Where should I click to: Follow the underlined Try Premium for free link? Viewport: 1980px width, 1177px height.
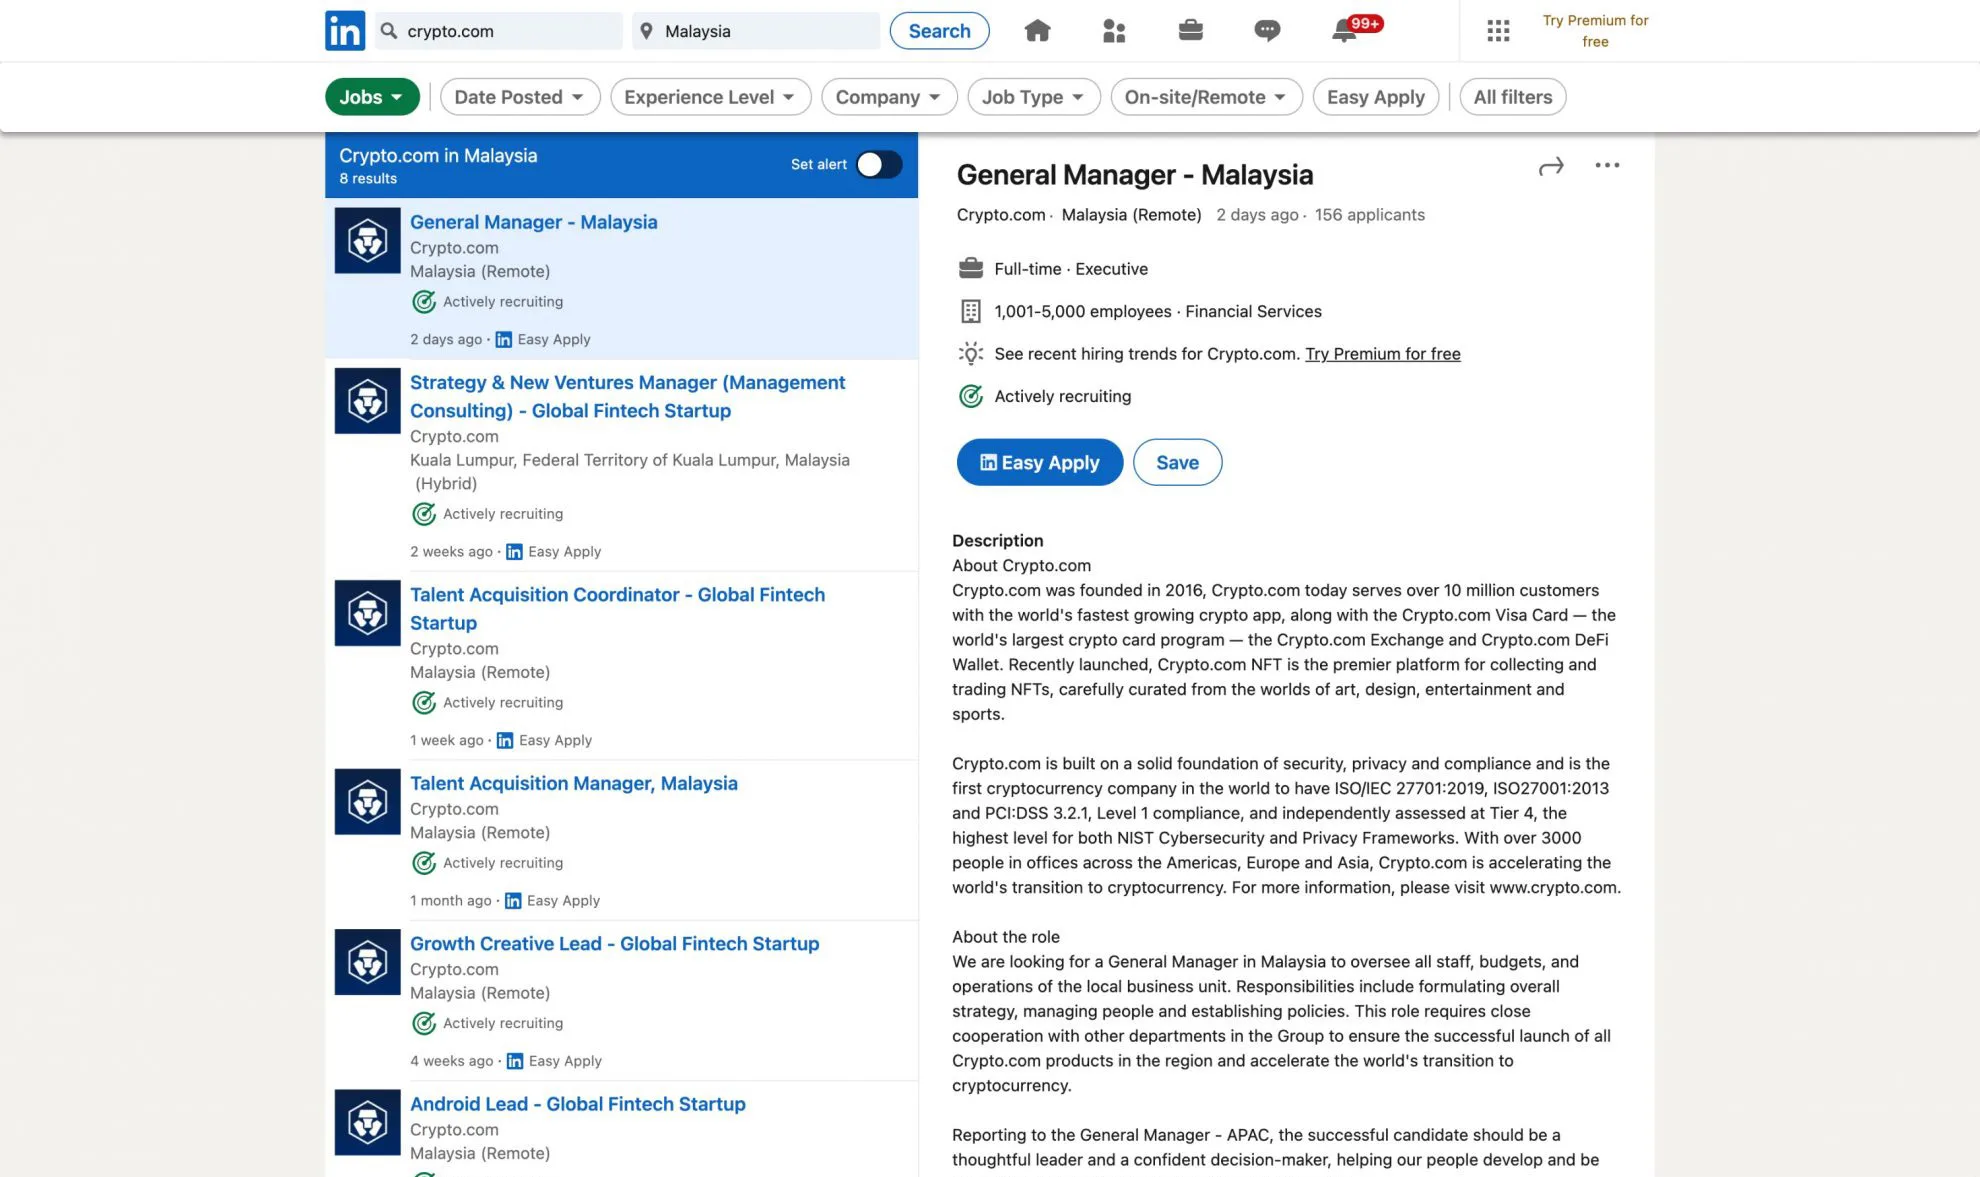coord(1382,354)
